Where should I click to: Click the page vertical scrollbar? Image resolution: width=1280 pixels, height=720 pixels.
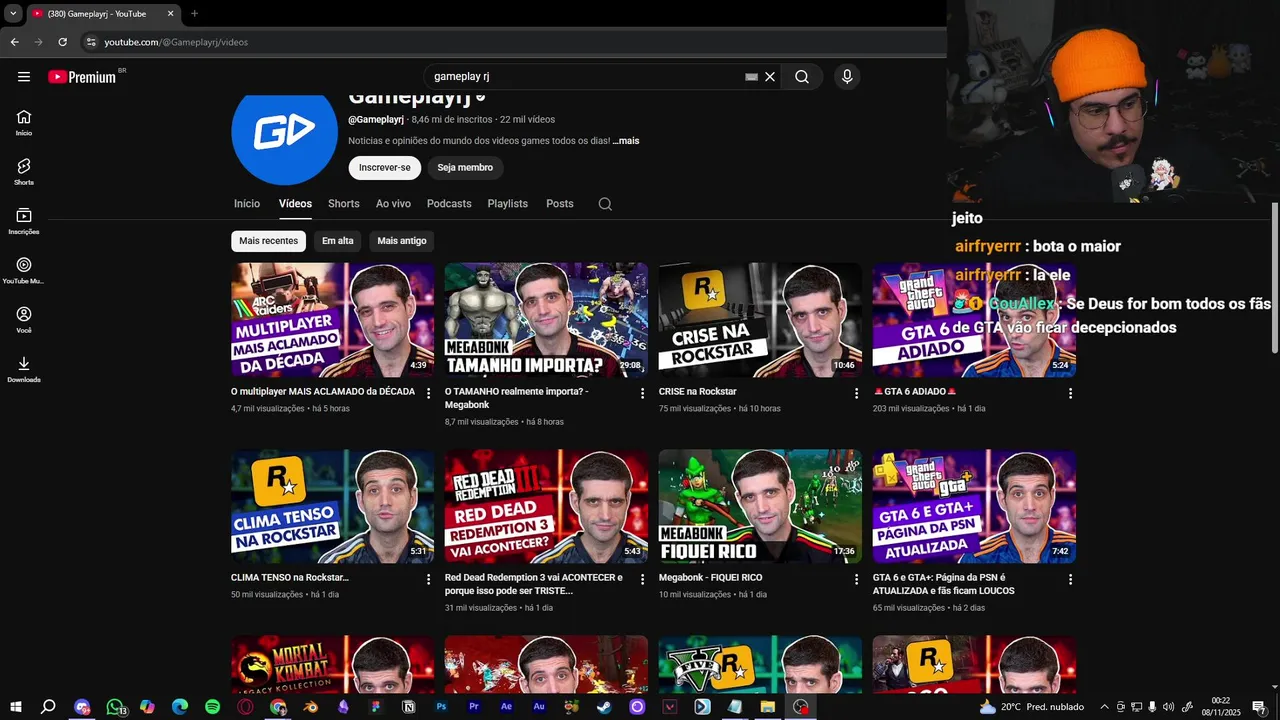pyautogui.click(x=1274, y=278)
